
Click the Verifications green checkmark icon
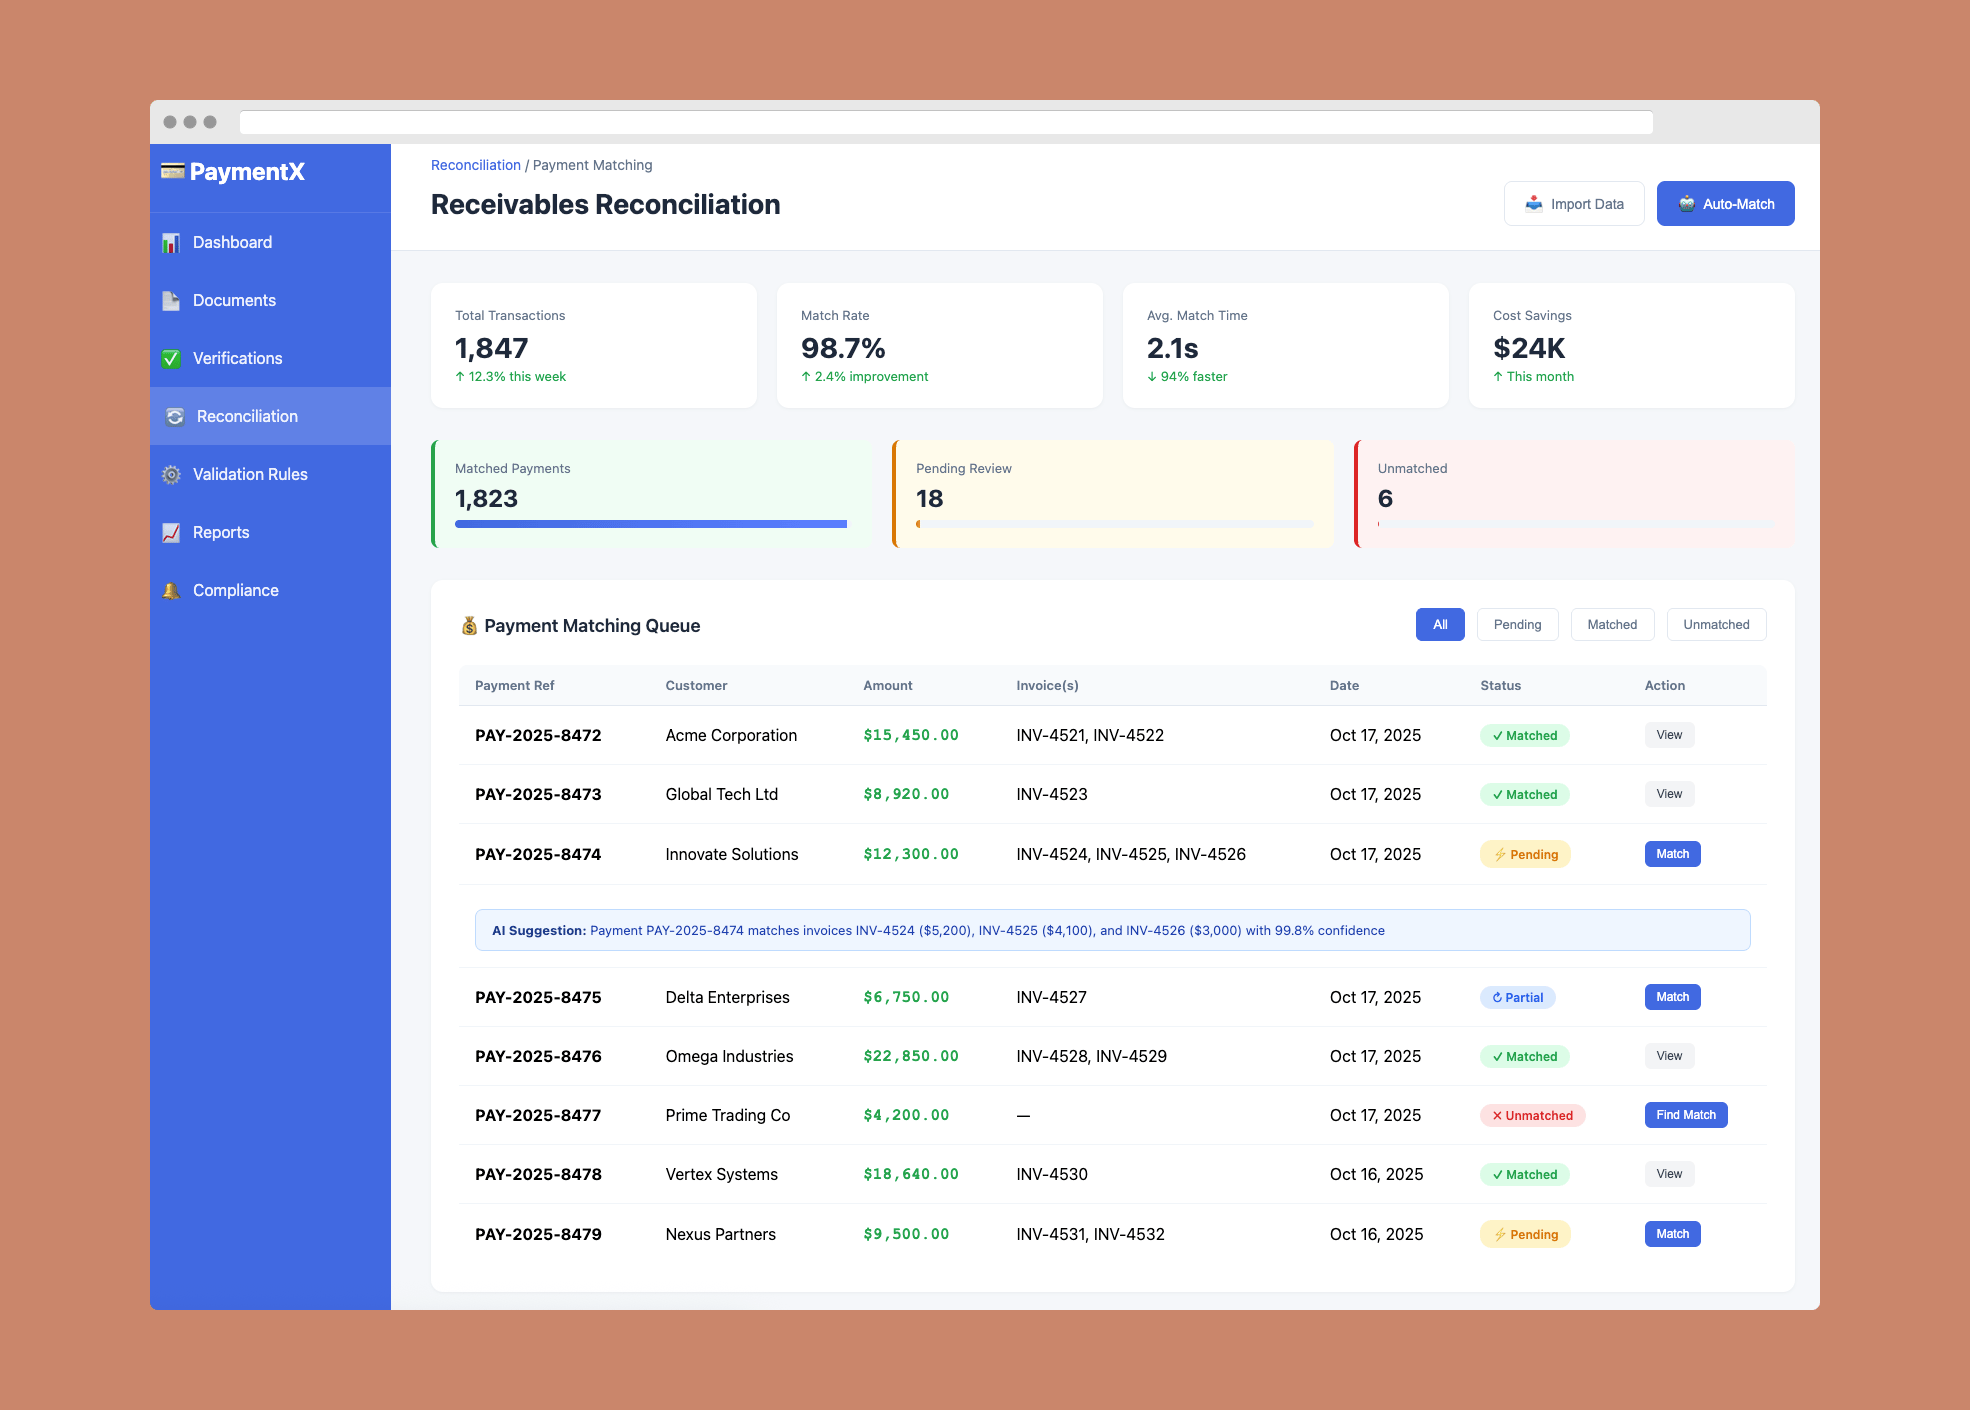click(171, 359)
